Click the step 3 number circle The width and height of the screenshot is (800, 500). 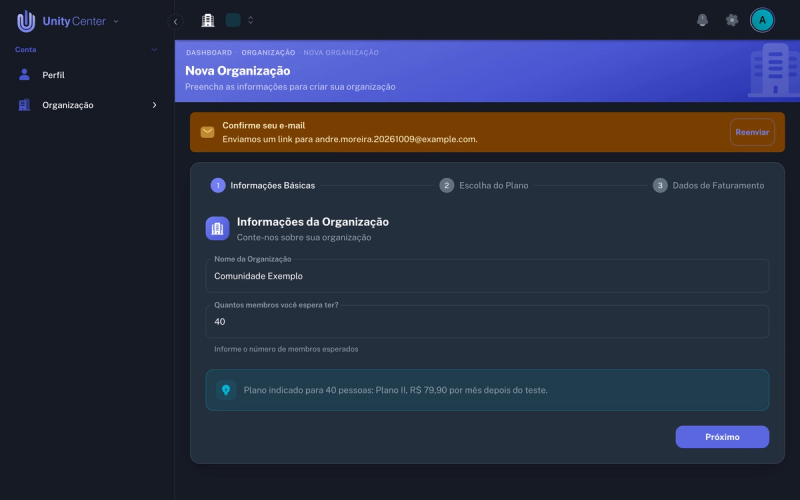[660, 185]
